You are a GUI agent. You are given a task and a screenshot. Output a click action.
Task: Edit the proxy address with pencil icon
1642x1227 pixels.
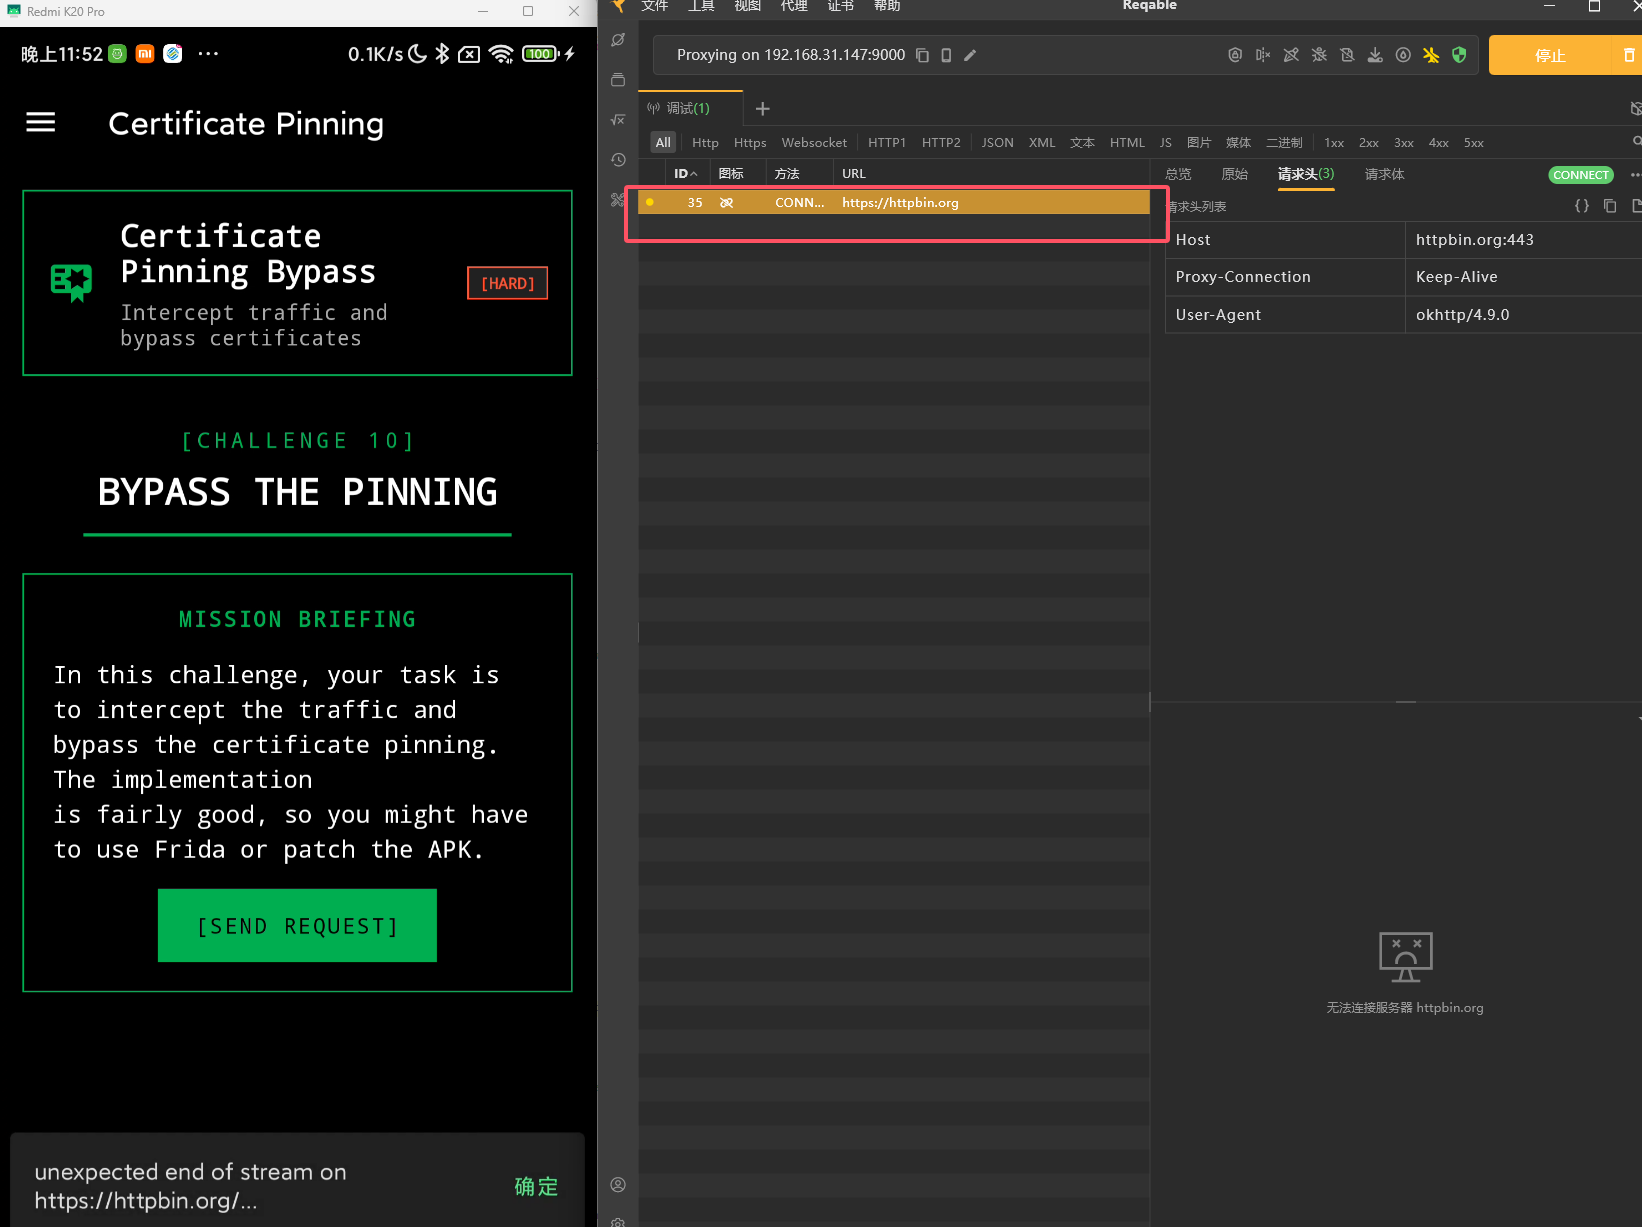click(x=970, y=55)
